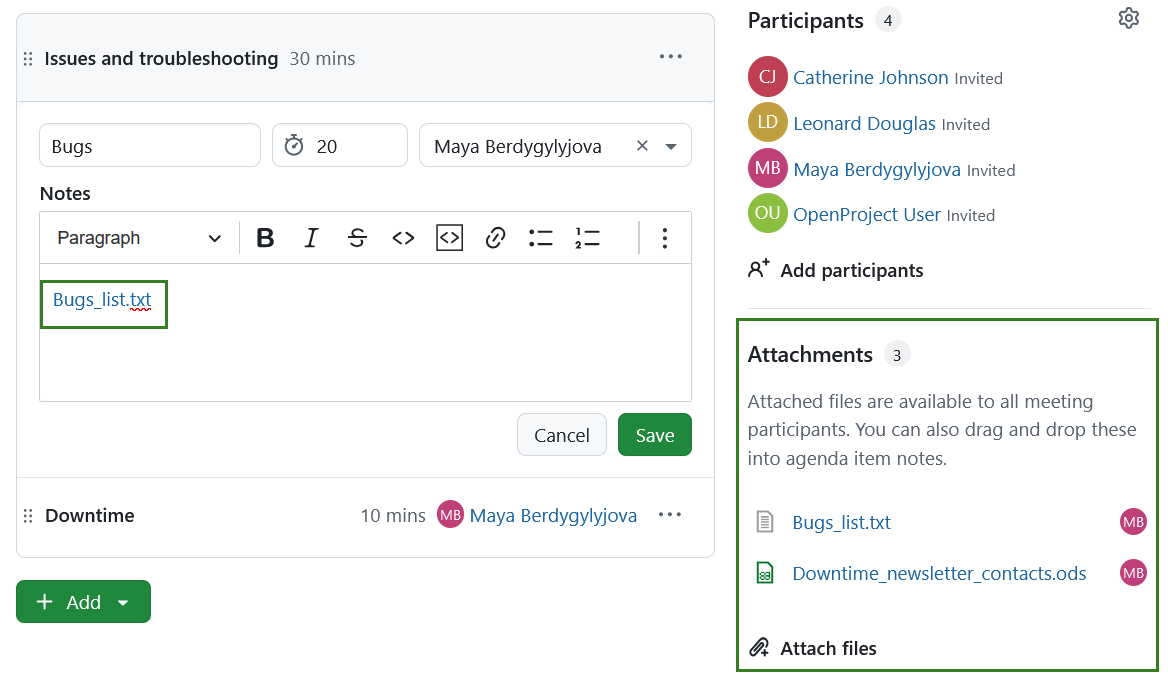Save the Bugs agenda item
Image resolution: width=1168 pixels, height=684 pixels.
(x=654, y=434)
